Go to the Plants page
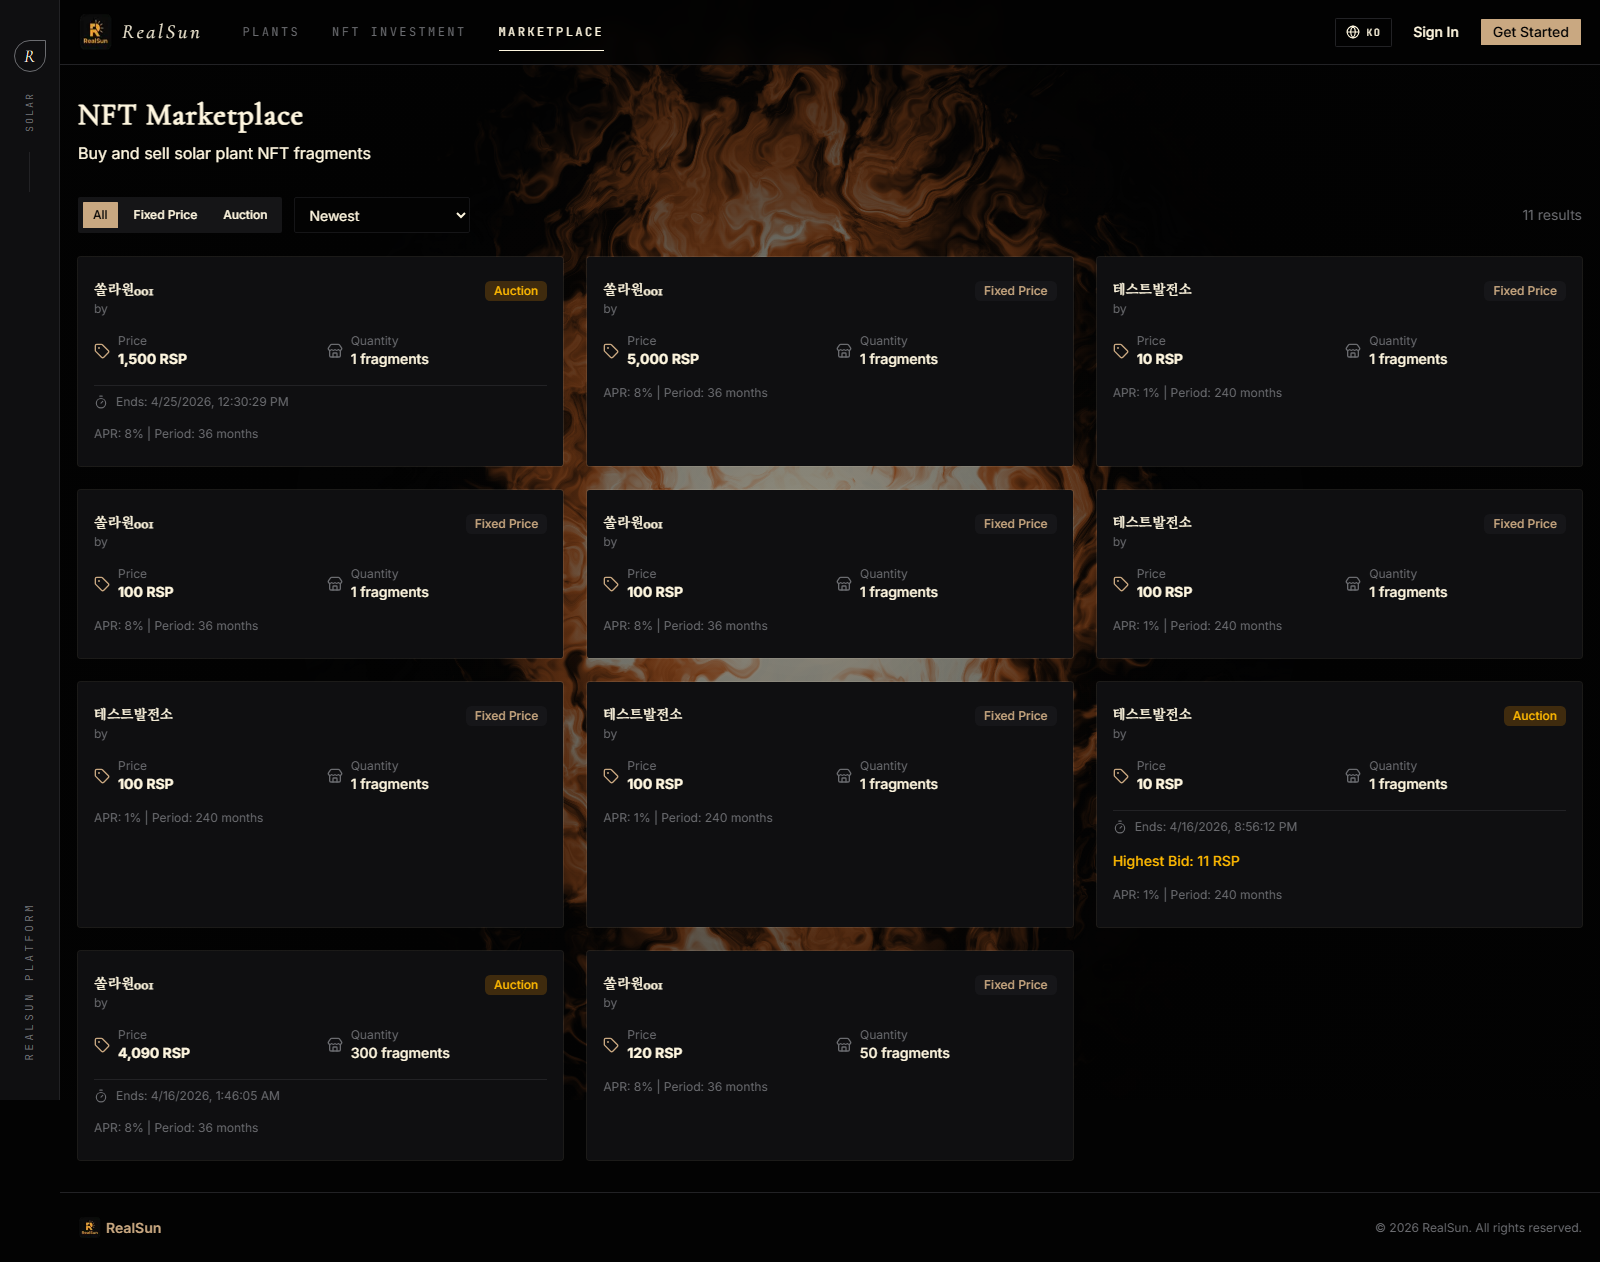1600x1262 pixels. tap(271, 32)
